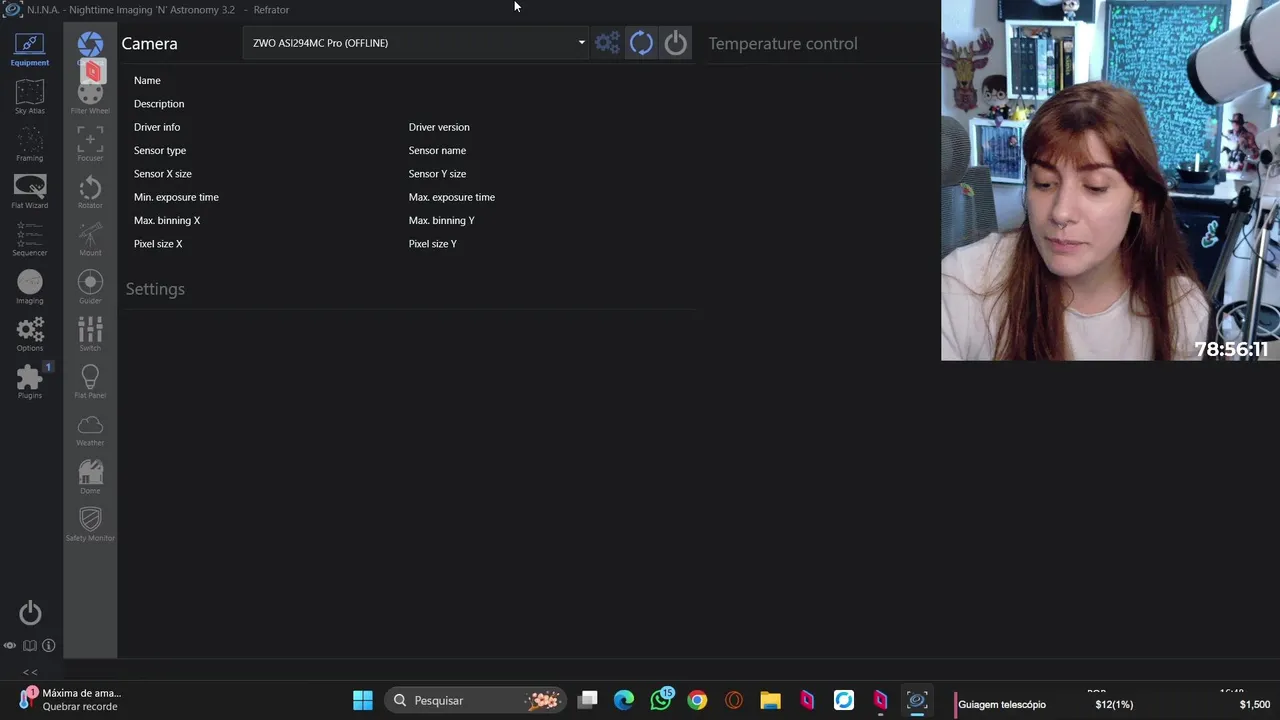Open the Flat Wizard
The width and height of the screenshot is (1280, 720).
[29, 191]
